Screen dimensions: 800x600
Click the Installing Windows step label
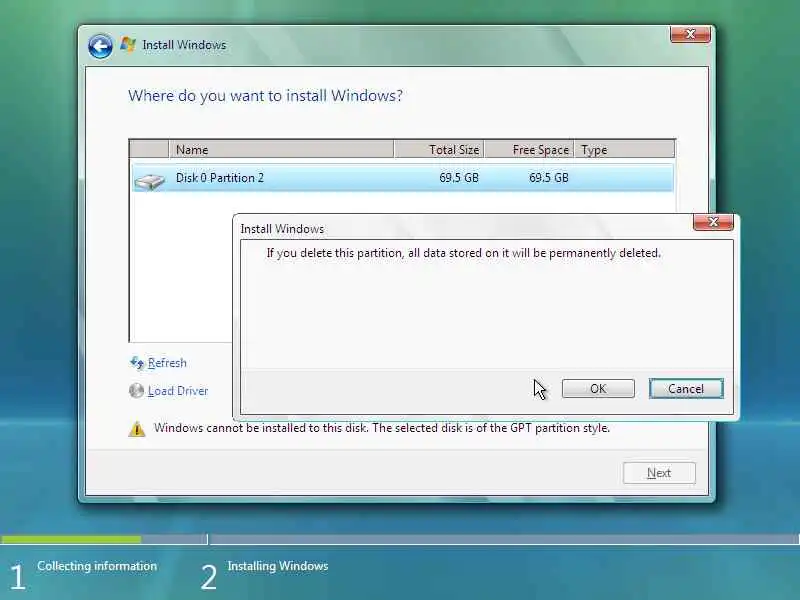tap(278, 566)
